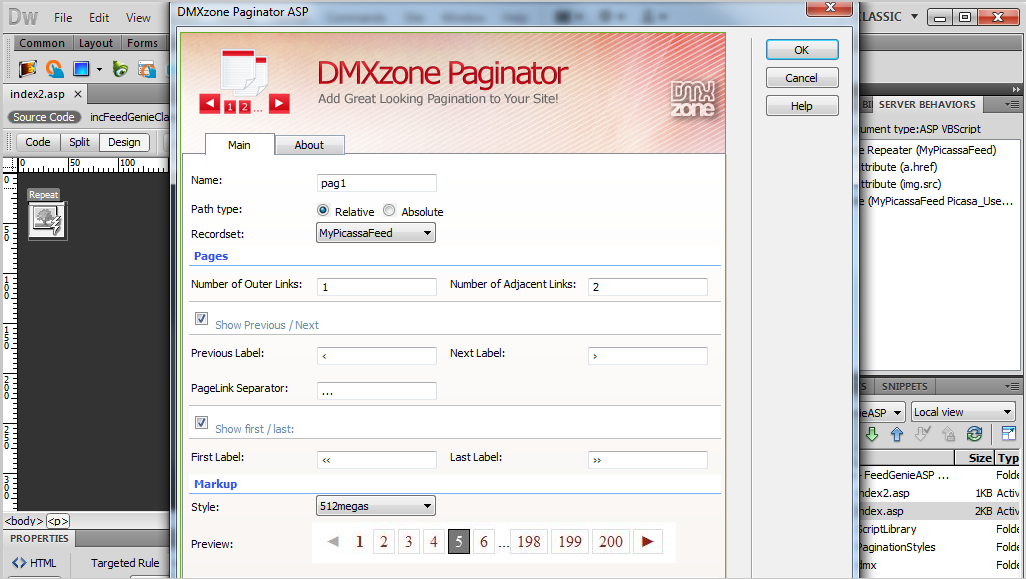This screenshot has height=579, width=1026.
Task: Select the Forms insert tab
Action: click(x=143, y=43)
